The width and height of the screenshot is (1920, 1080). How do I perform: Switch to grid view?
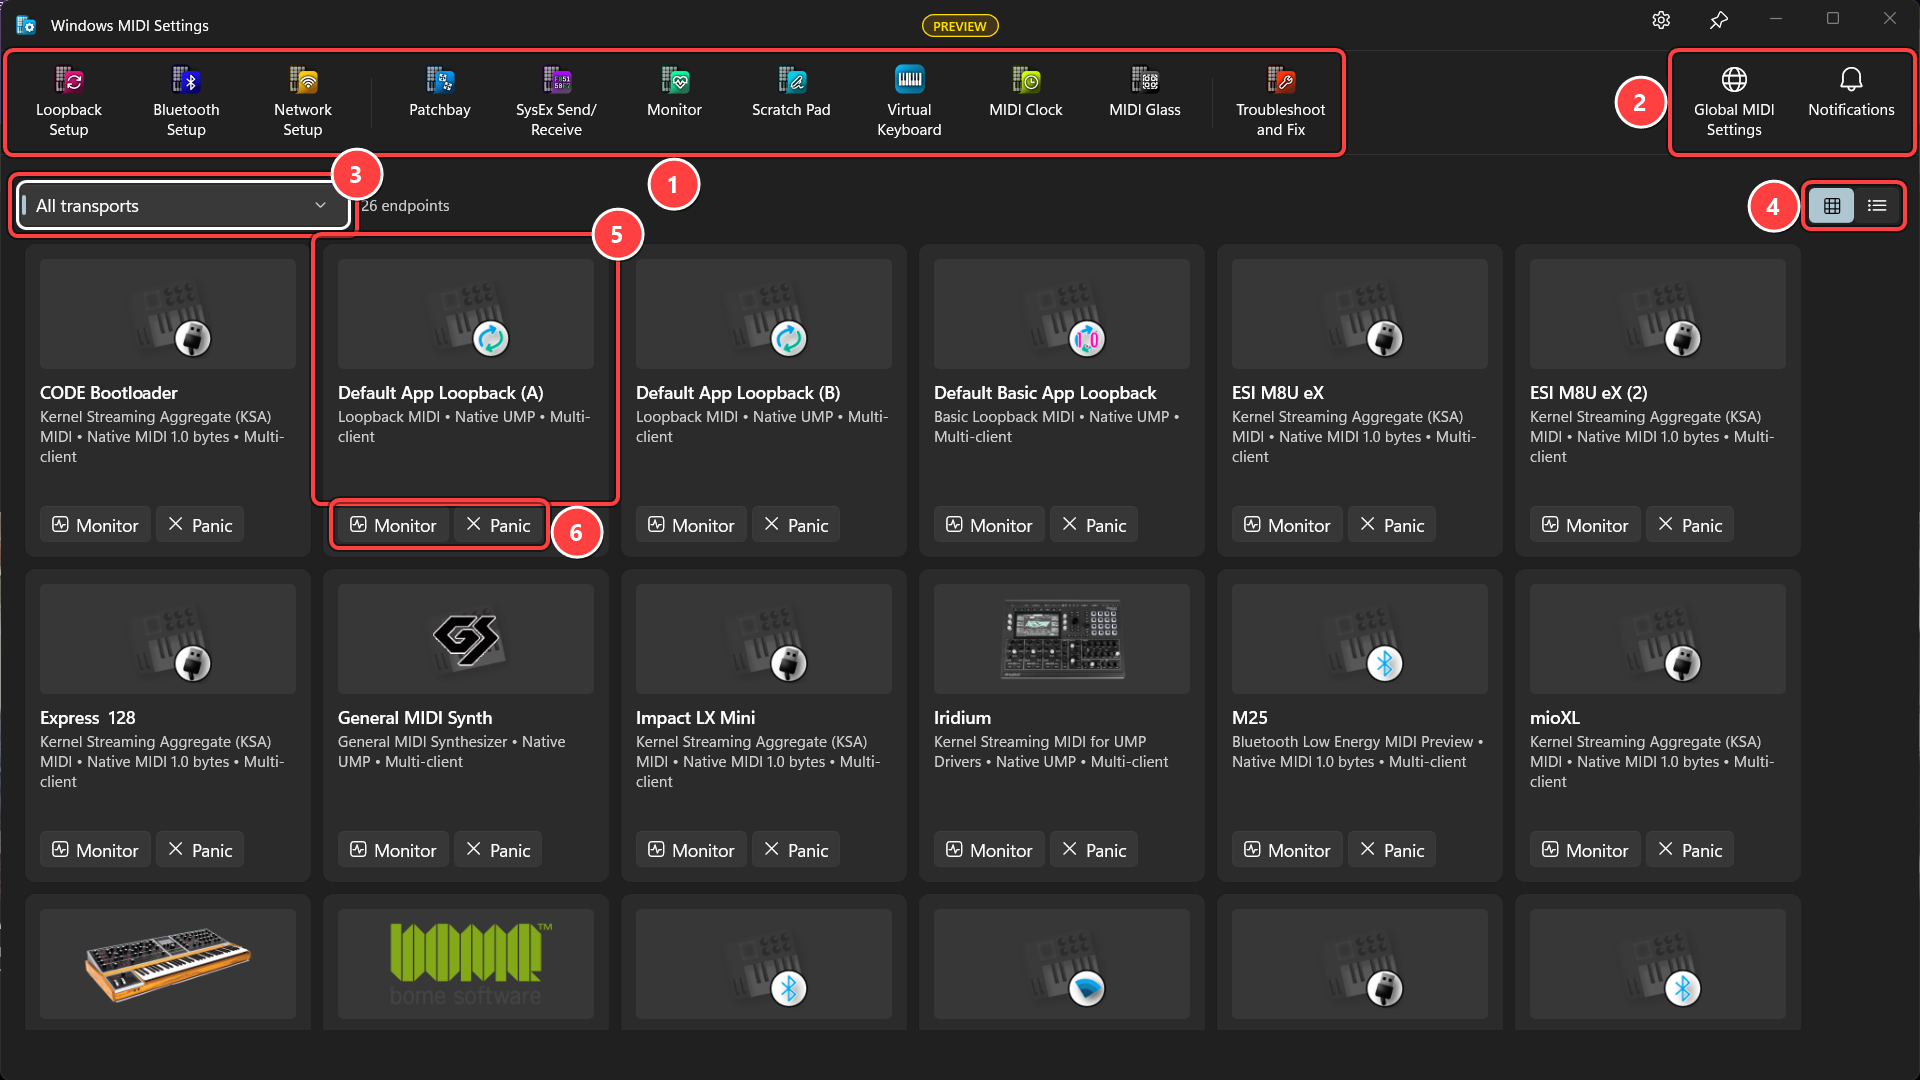point(1832,206)
